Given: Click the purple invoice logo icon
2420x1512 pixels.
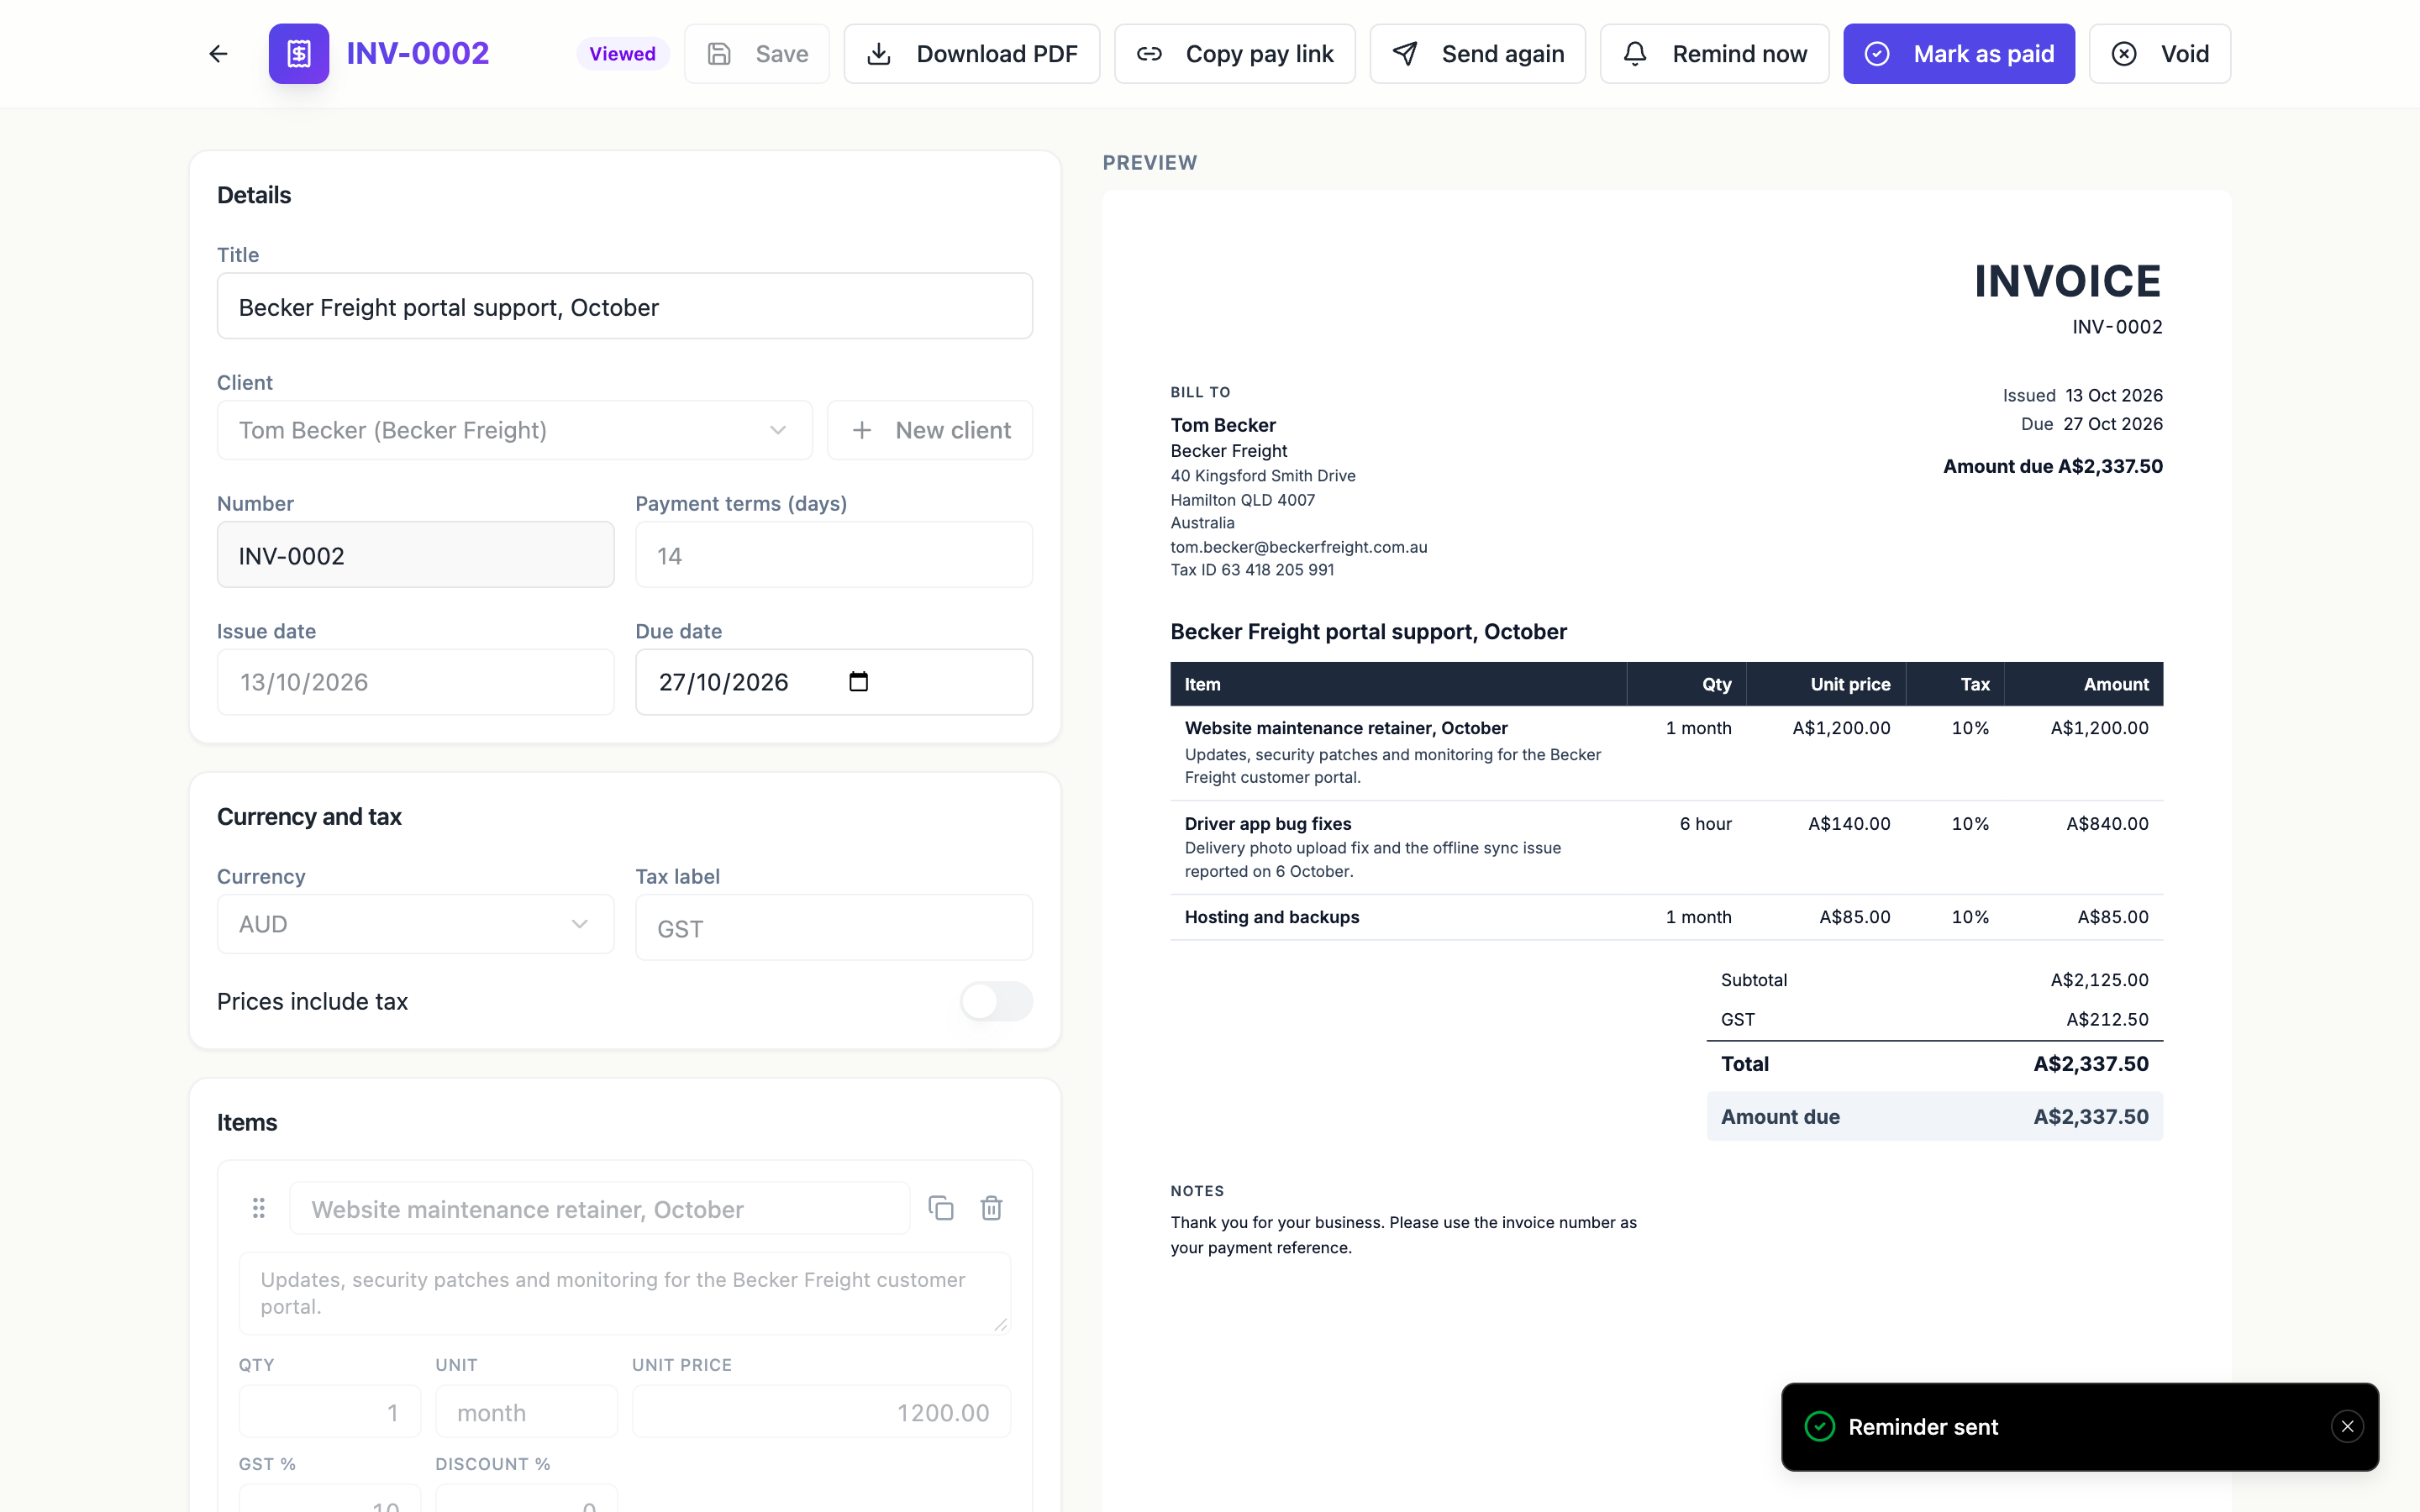Looking at the screenshot, I should pyautogui.click(x=299, y=54).
